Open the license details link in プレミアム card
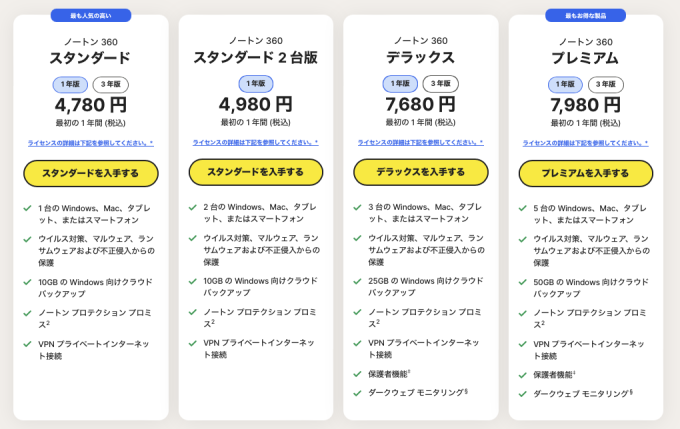The image size is (680, 429). (x=585, y=143)
